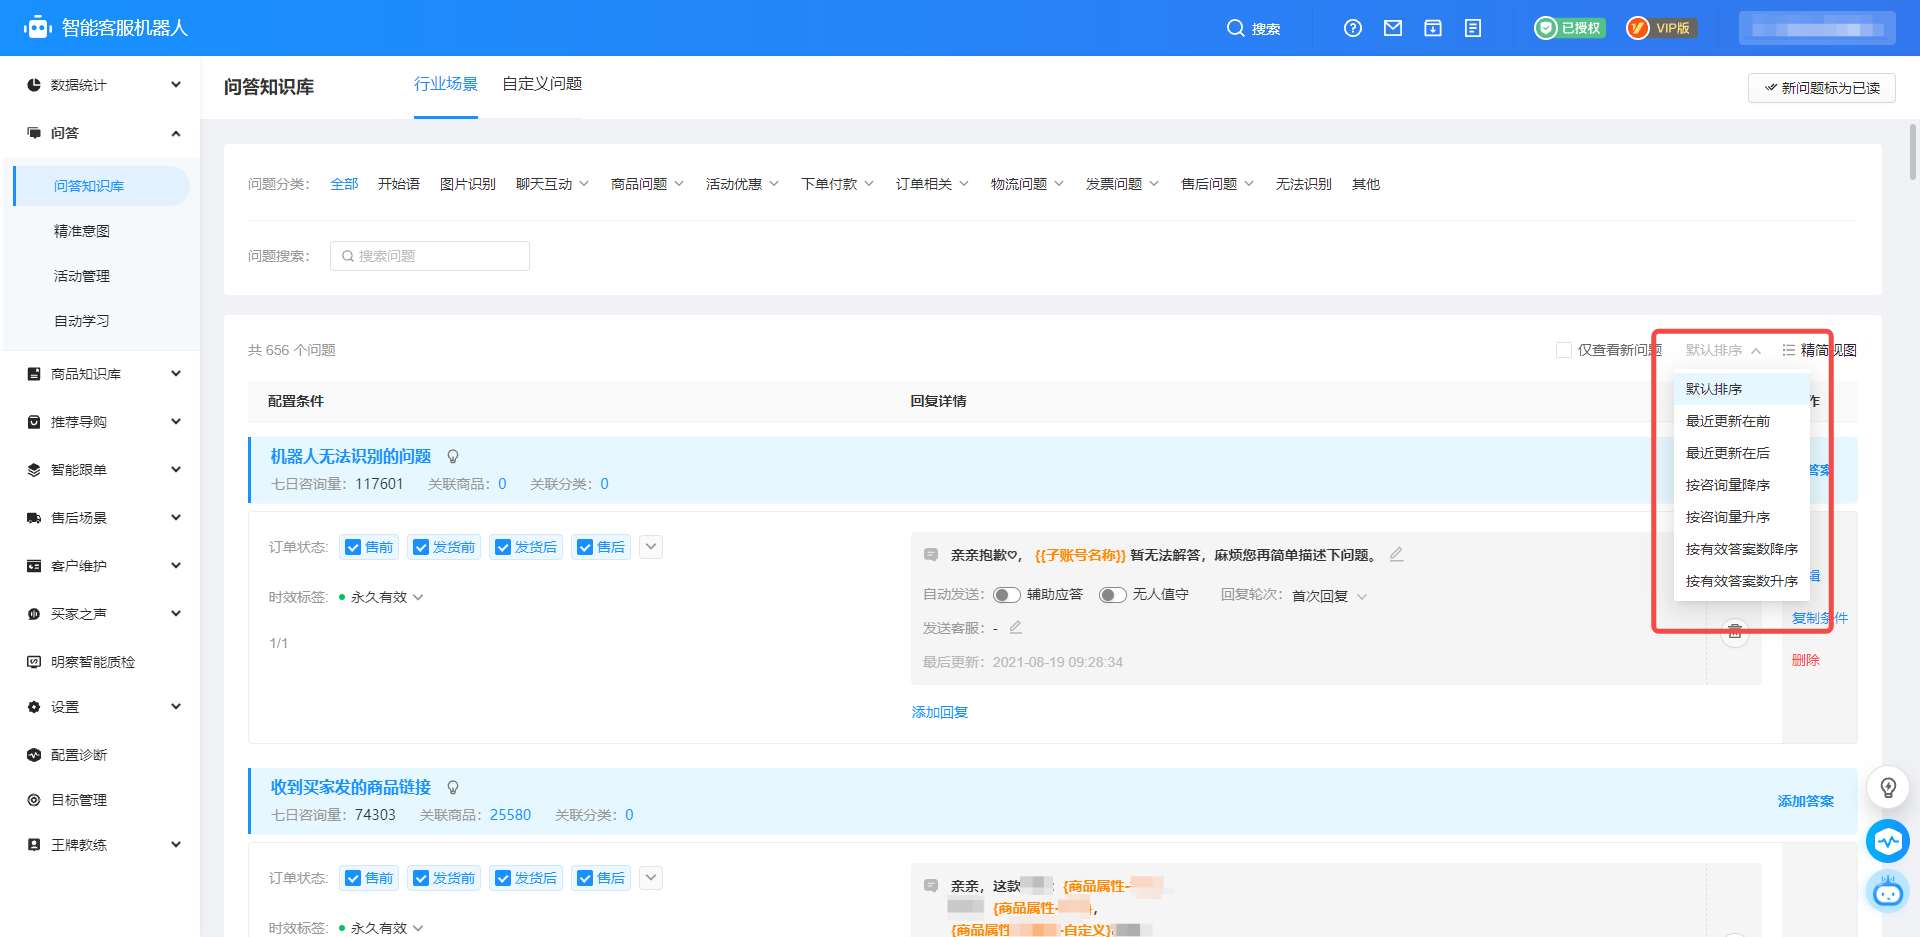Uncheck 售前 in second question row

tap(353, 878)
